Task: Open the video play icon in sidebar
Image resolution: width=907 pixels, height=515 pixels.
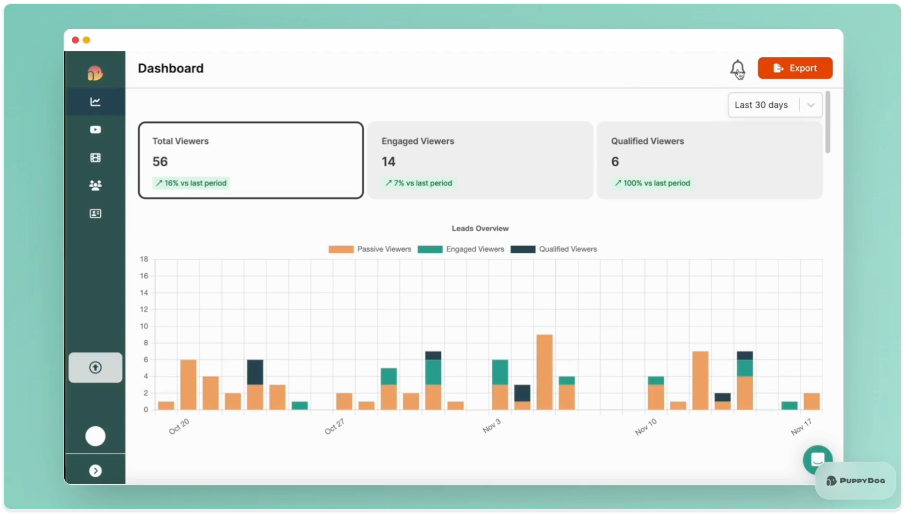Action: tap(95, 130)
